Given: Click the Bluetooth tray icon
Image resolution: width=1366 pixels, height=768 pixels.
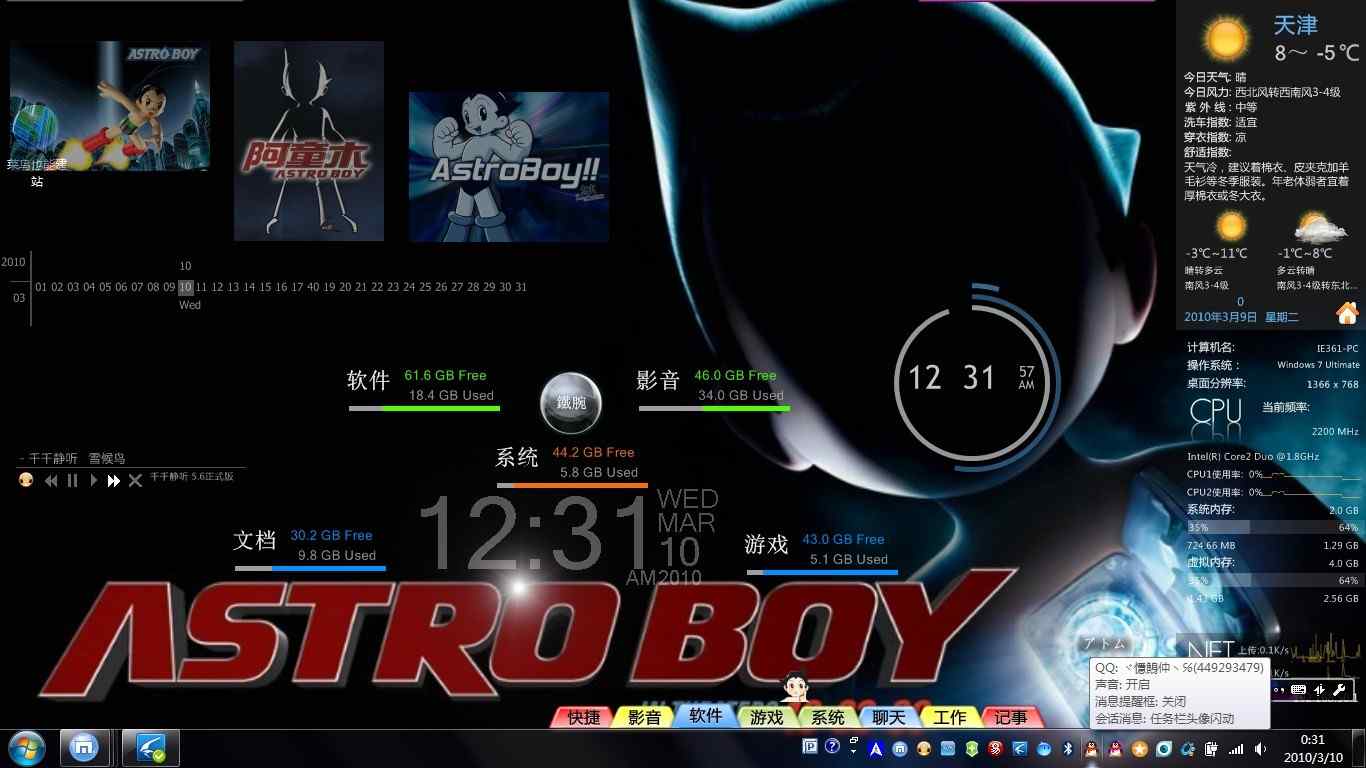Looking at the screenshot, I should pos(1067,748).
